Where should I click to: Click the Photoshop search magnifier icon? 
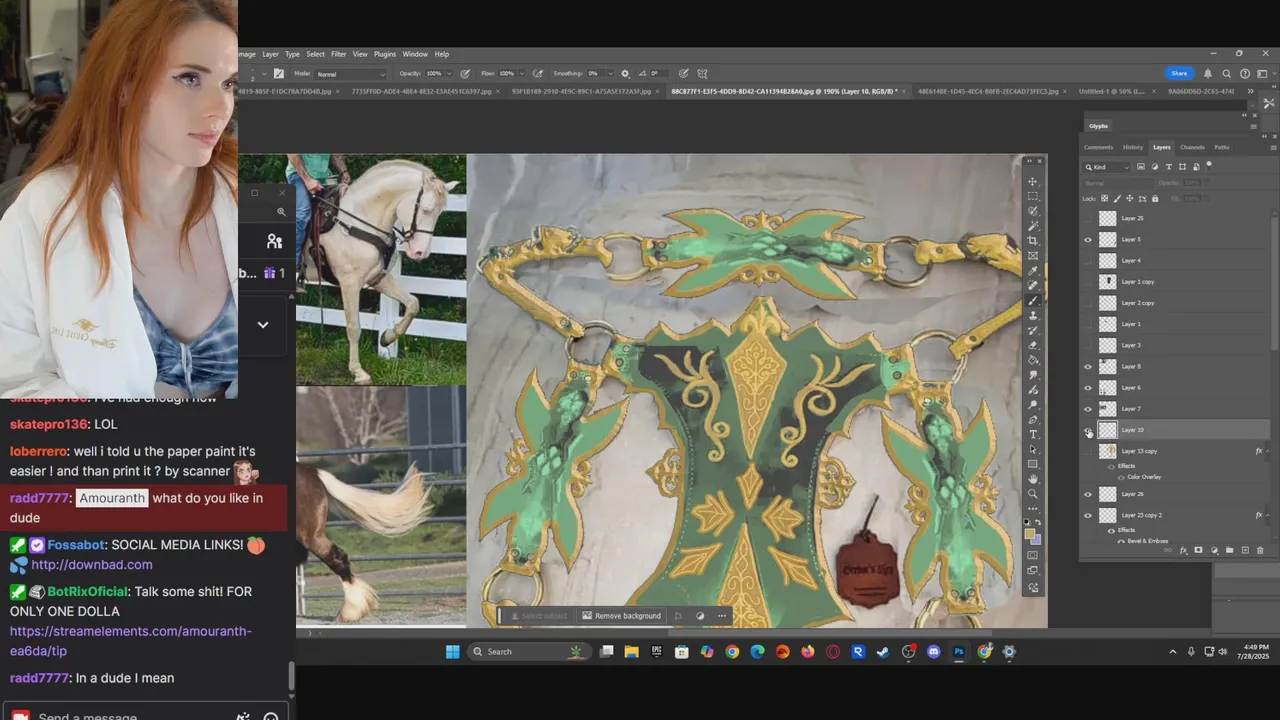(1226, 73)
